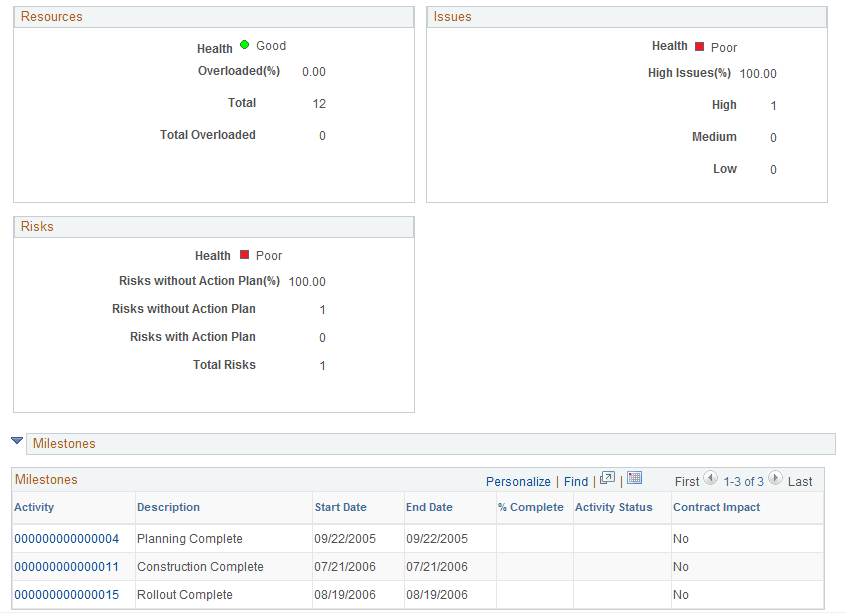Viewport: 846px width, 613px height.
Task: Collapse the Milestones section
Action: [18, 443]
